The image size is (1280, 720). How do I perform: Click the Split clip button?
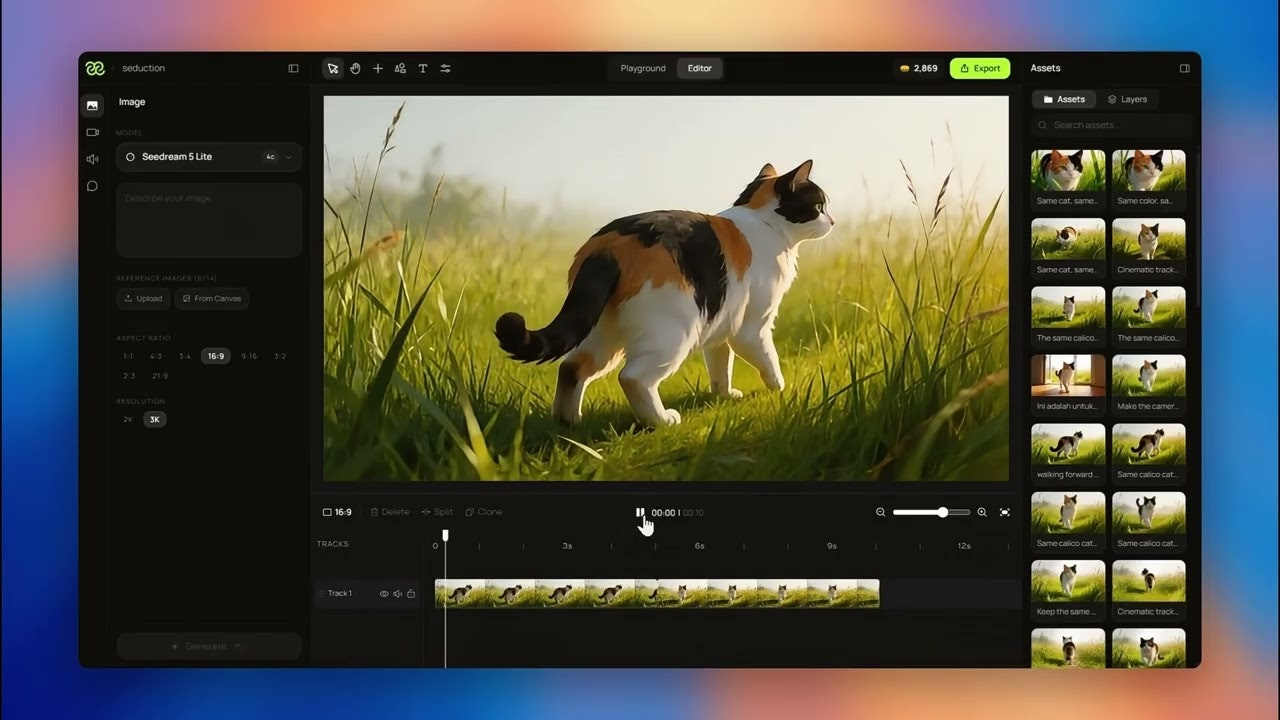pyautogui.click(x=437, y=512)
